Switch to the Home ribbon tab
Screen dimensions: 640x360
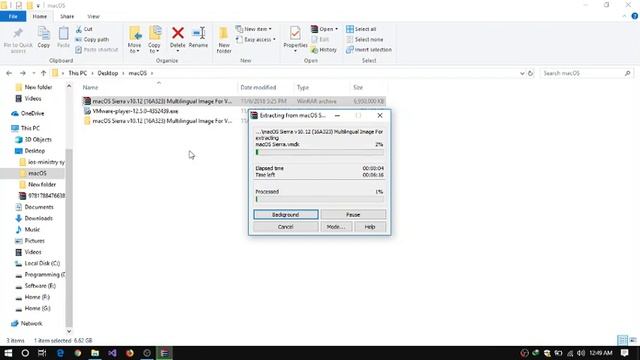coord(40,16)
